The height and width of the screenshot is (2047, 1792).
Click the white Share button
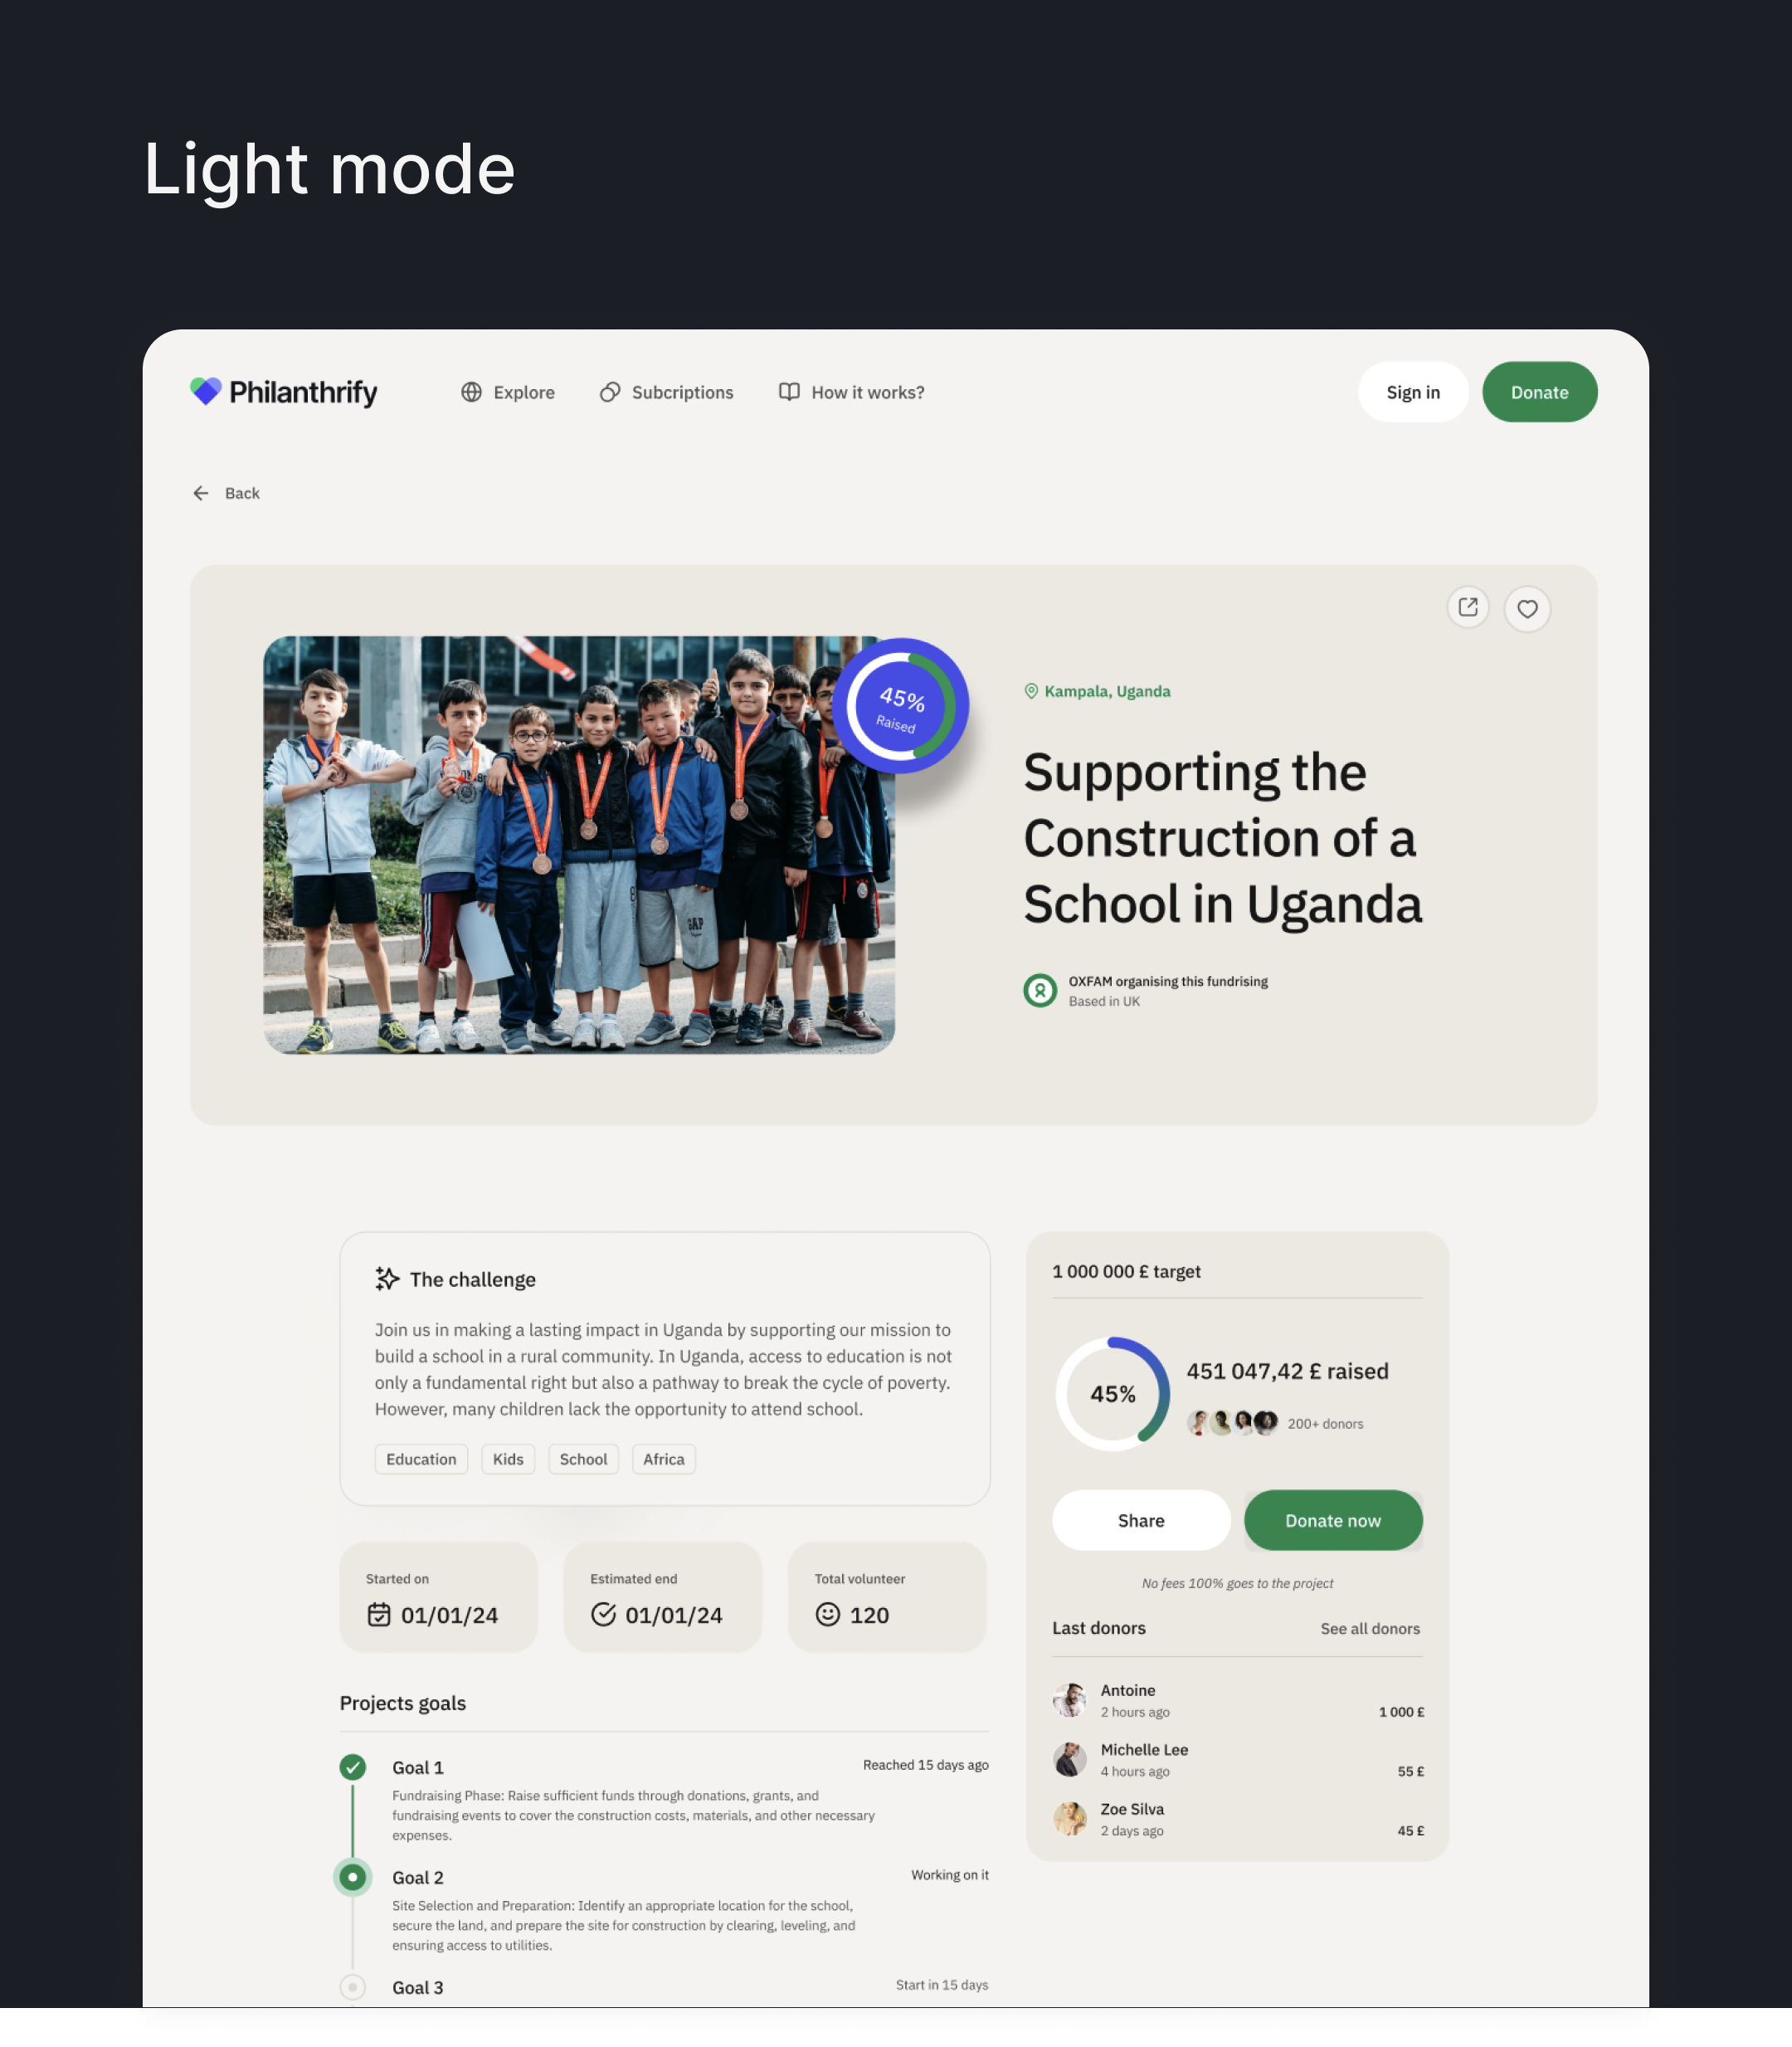pyautogui.click(x=1141, y=1520)
